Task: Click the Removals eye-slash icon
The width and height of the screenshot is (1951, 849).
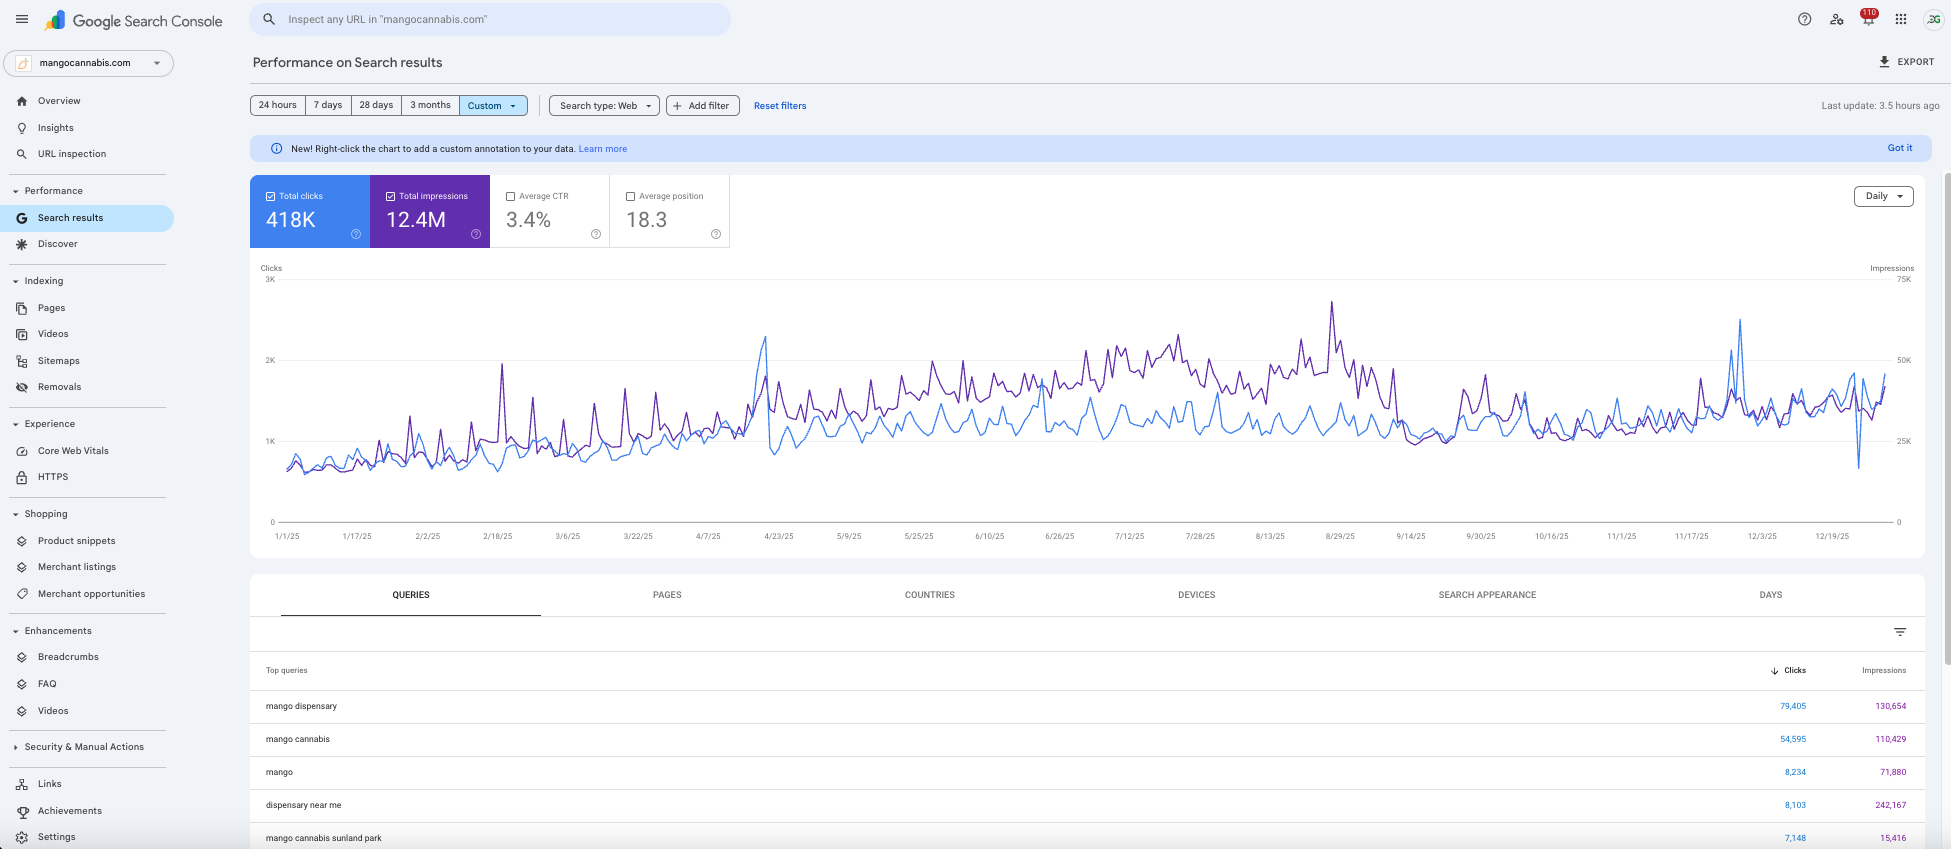Action: 22,387
